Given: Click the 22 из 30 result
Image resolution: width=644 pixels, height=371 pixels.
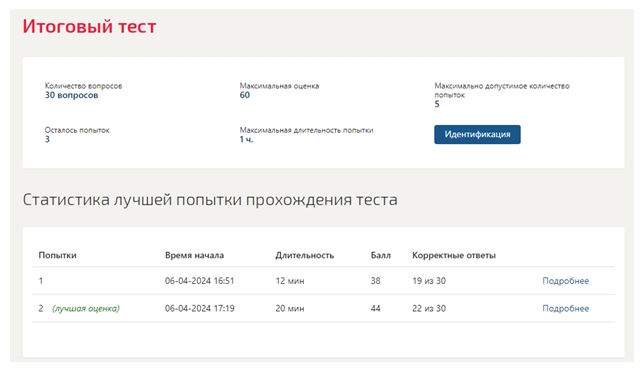Looking at the screenshot, I should click(429, 309).
